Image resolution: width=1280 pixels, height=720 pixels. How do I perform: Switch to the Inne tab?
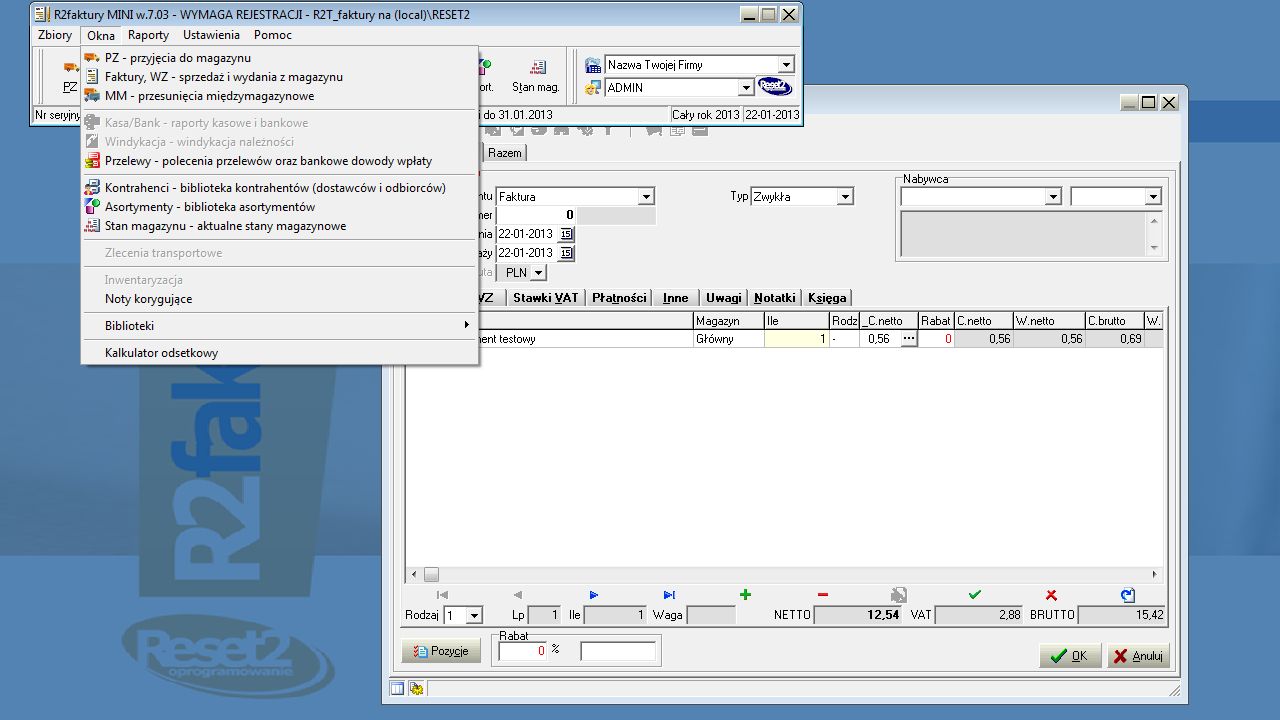(x=676, y=298)
